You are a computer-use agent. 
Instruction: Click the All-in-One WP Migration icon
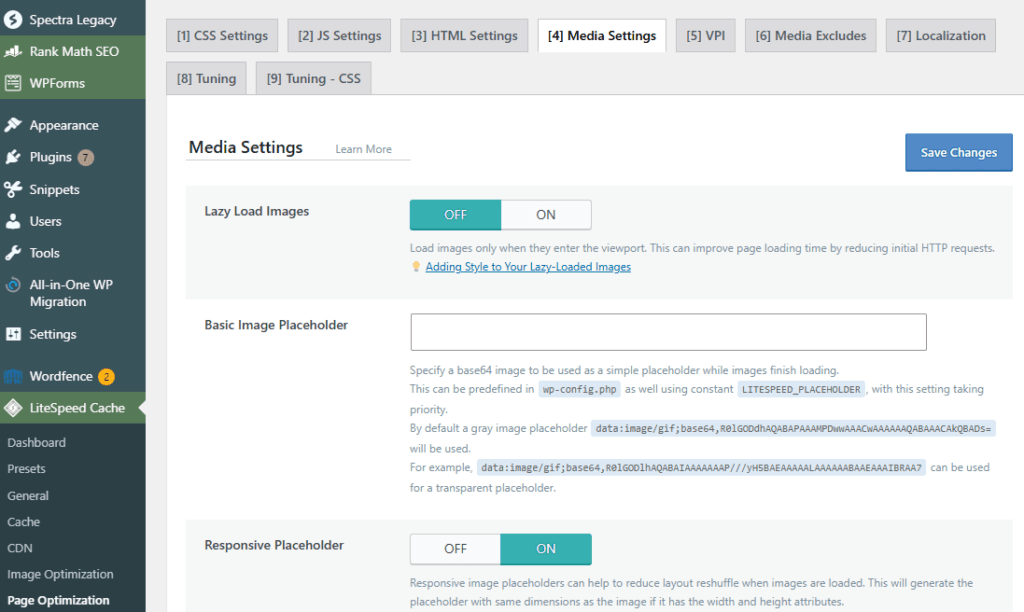[x=13, y=285]
